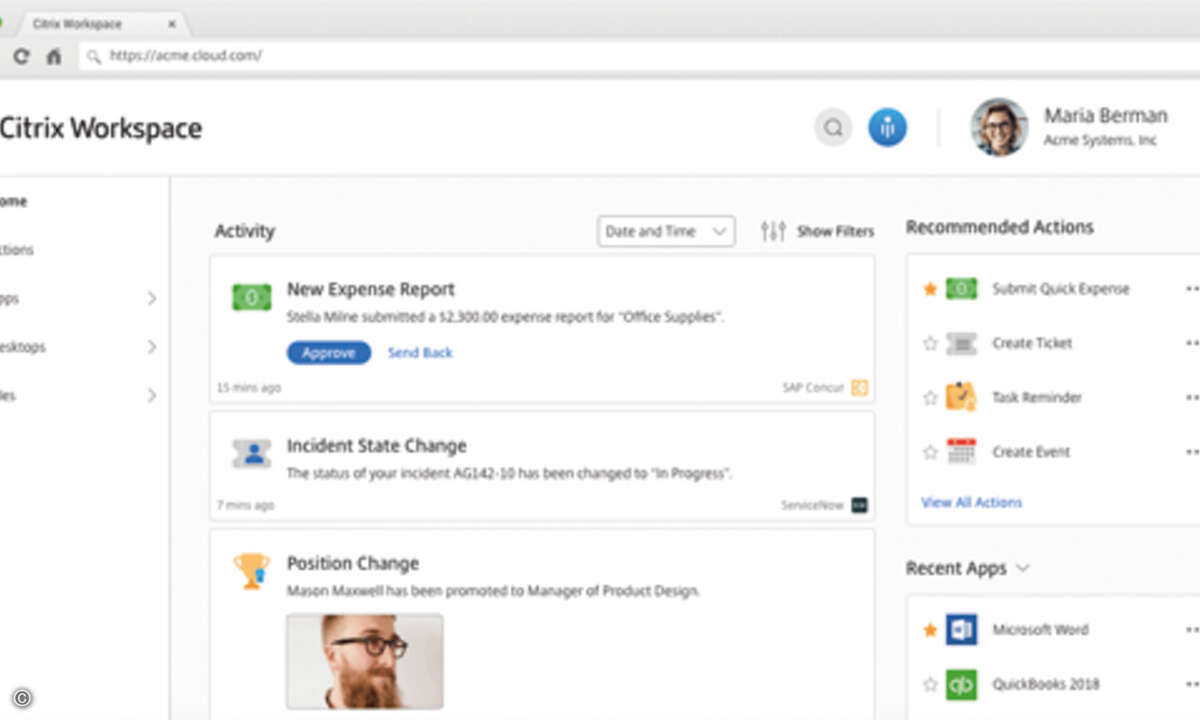Unfavorite Submit Quick Expense using its star
1200x720 pixels.
click(930, 289)
